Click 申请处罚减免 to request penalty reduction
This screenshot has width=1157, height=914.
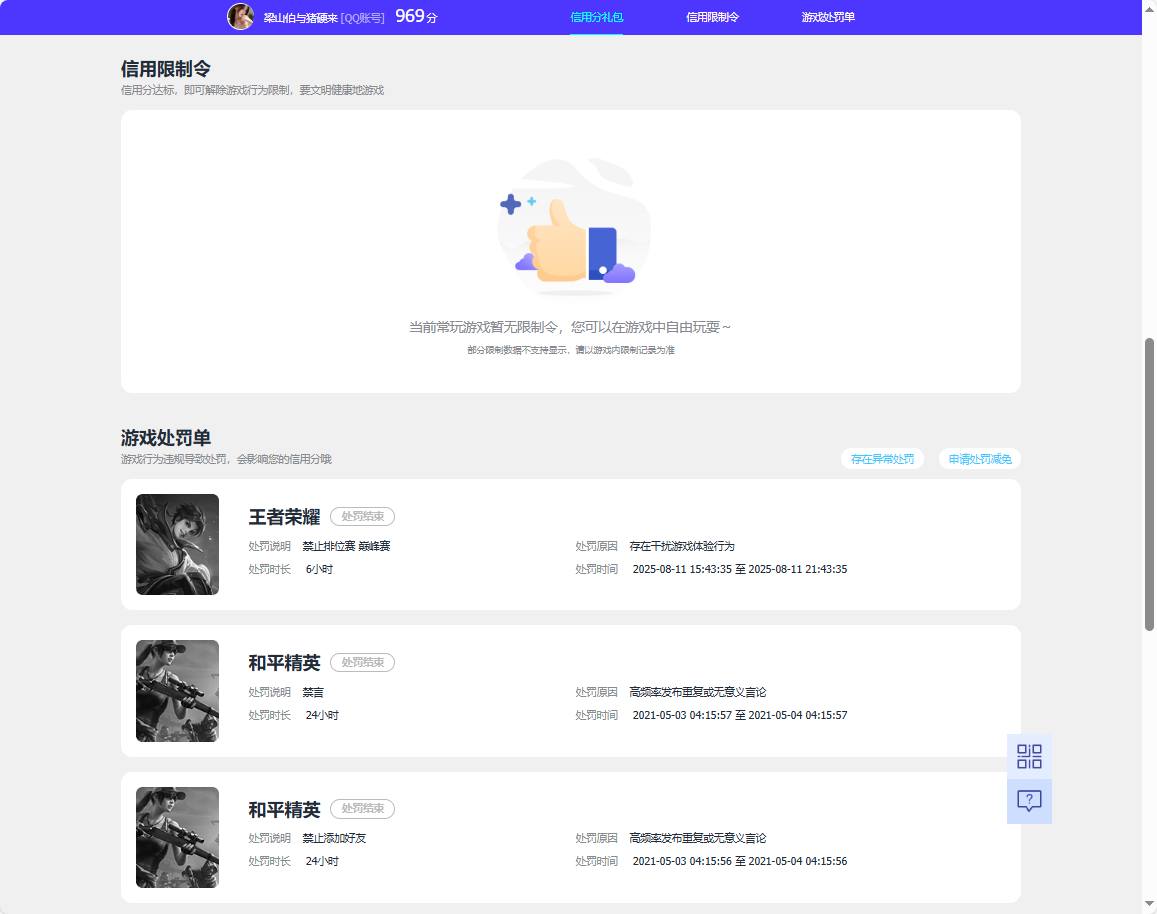pos(980,459)
